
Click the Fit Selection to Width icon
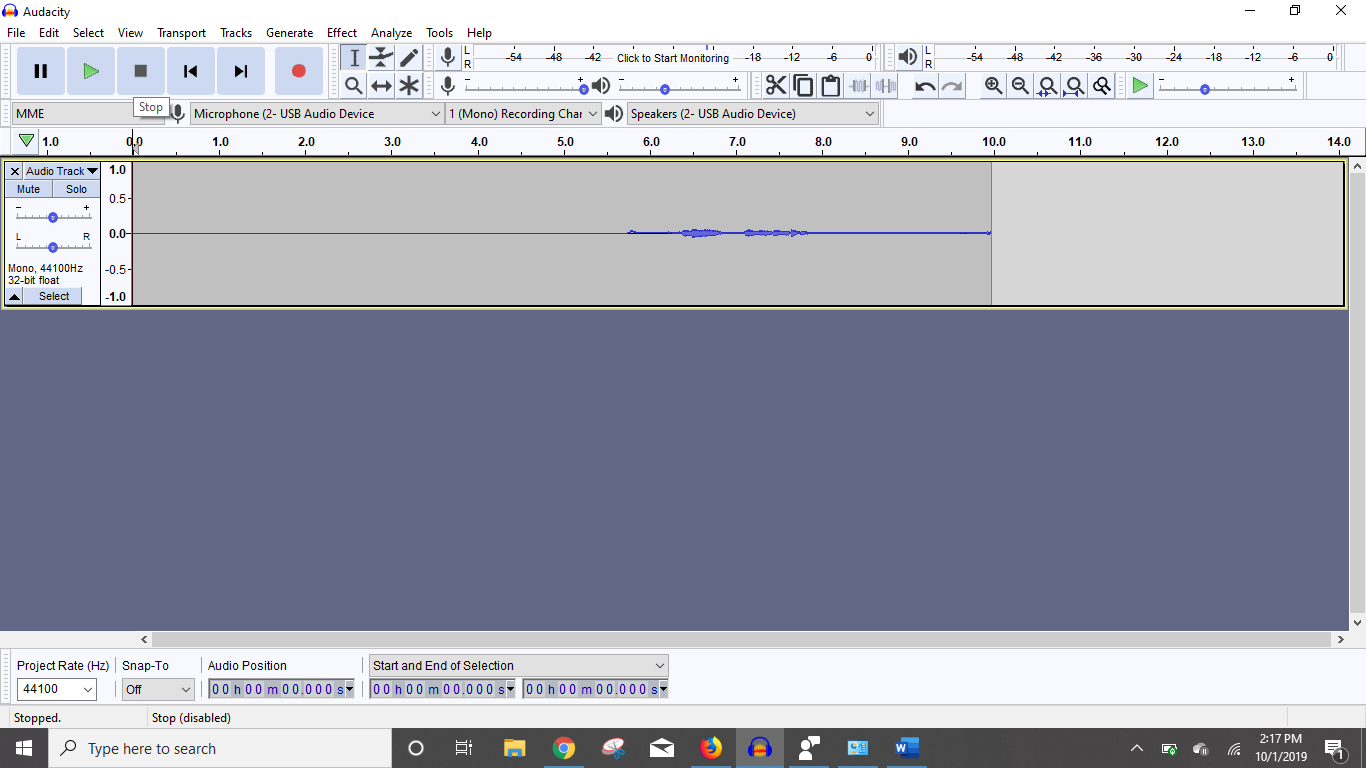[x=1047, y=86]
